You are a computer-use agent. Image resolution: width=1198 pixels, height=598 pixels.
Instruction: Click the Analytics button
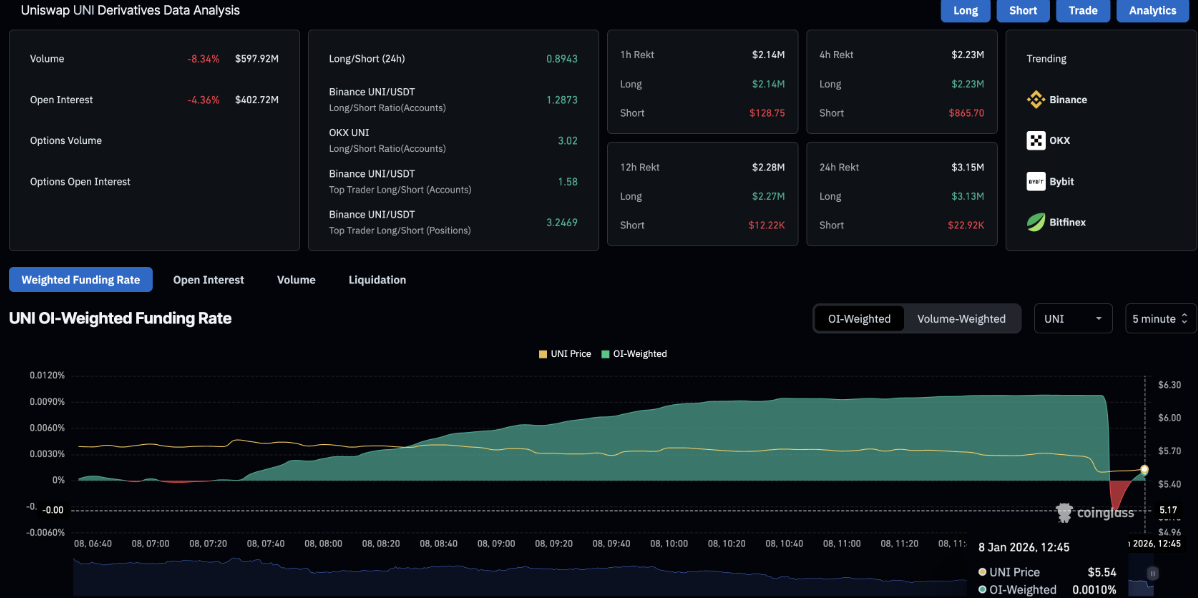click(1152, 10)
